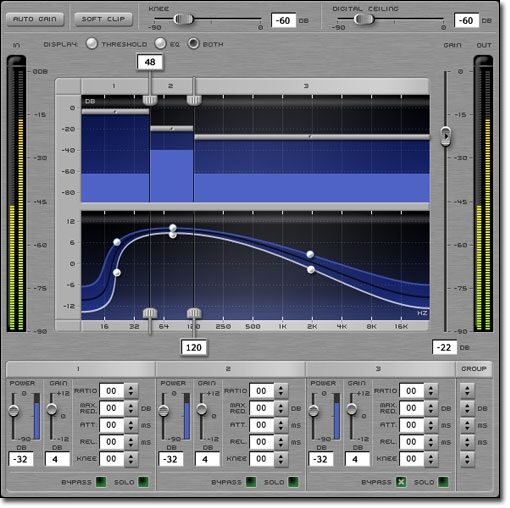
Task: Select band 2 tab in lower panel
Action: click(x=230, y=369)
